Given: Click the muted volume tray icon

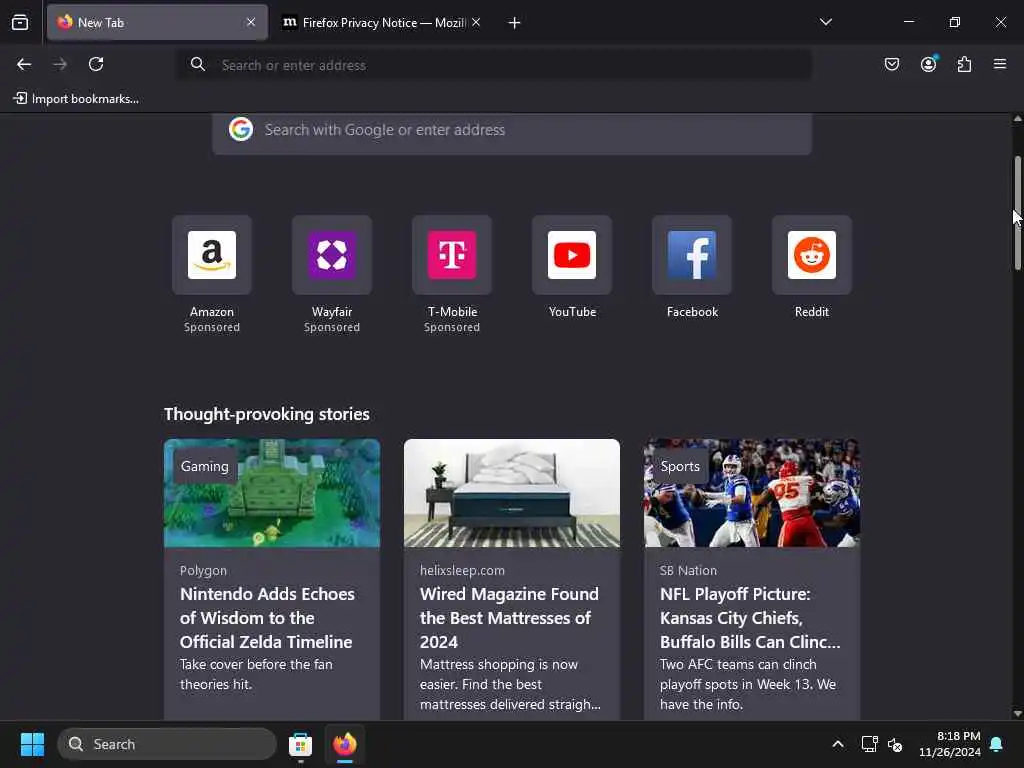Looking at the screenshot, I should (x=895, y=744).
